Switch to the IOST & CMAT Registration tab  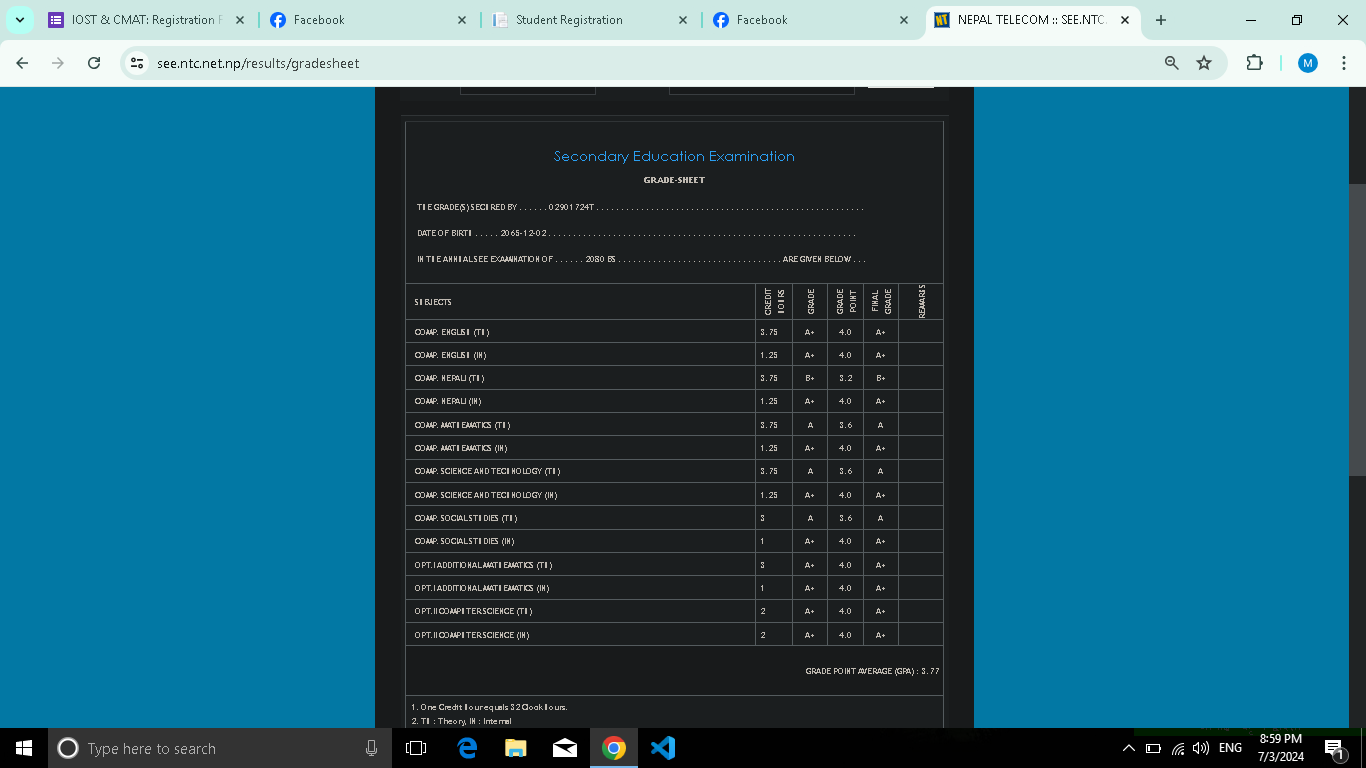[x=140, y=20]
